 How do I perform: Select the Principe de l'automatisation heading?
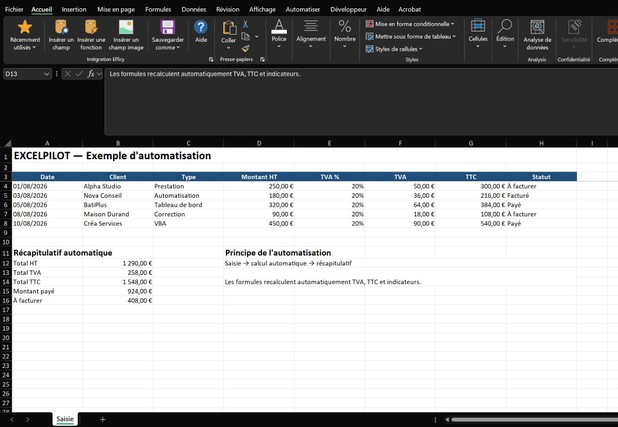[278, 253]
